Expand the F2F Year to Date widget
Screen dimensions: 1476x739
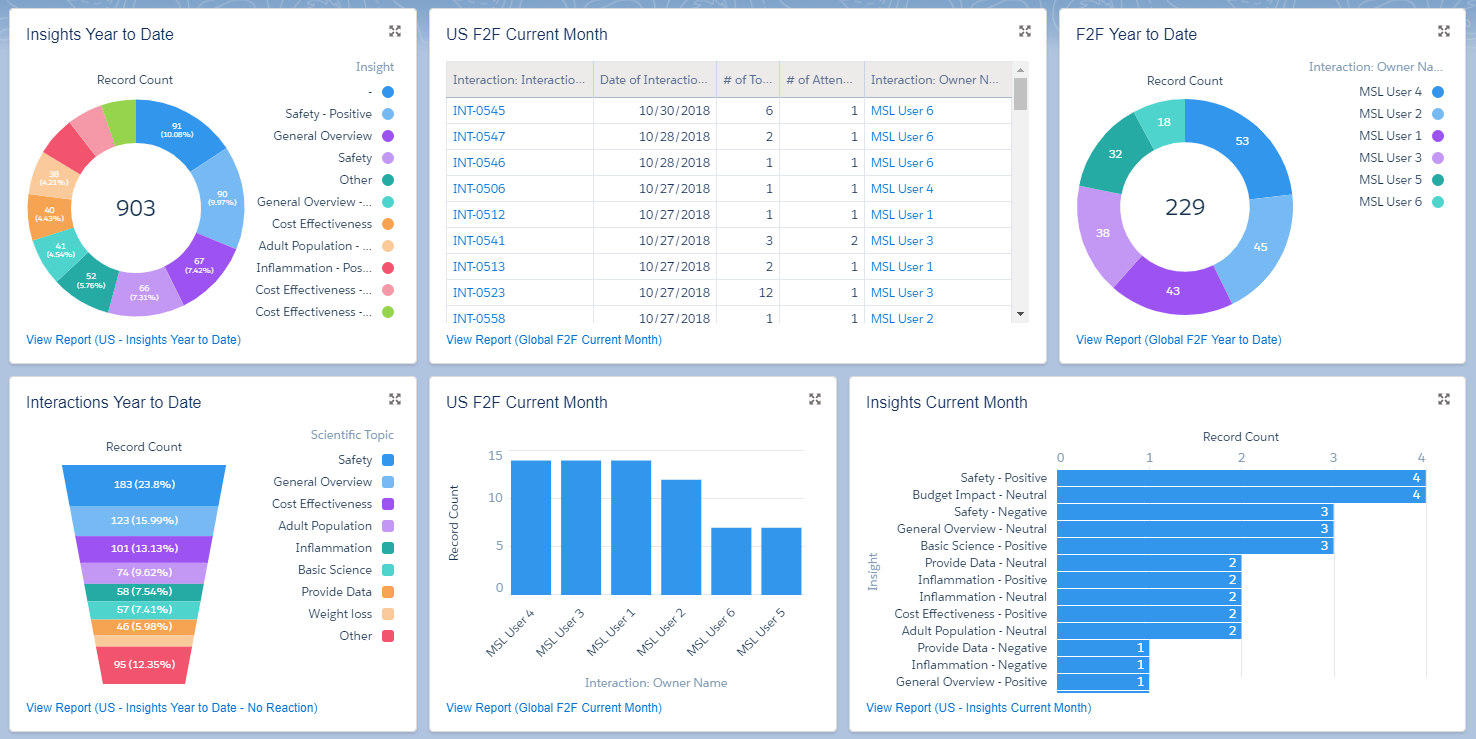pyautogui.click(x=1444, y=31)
